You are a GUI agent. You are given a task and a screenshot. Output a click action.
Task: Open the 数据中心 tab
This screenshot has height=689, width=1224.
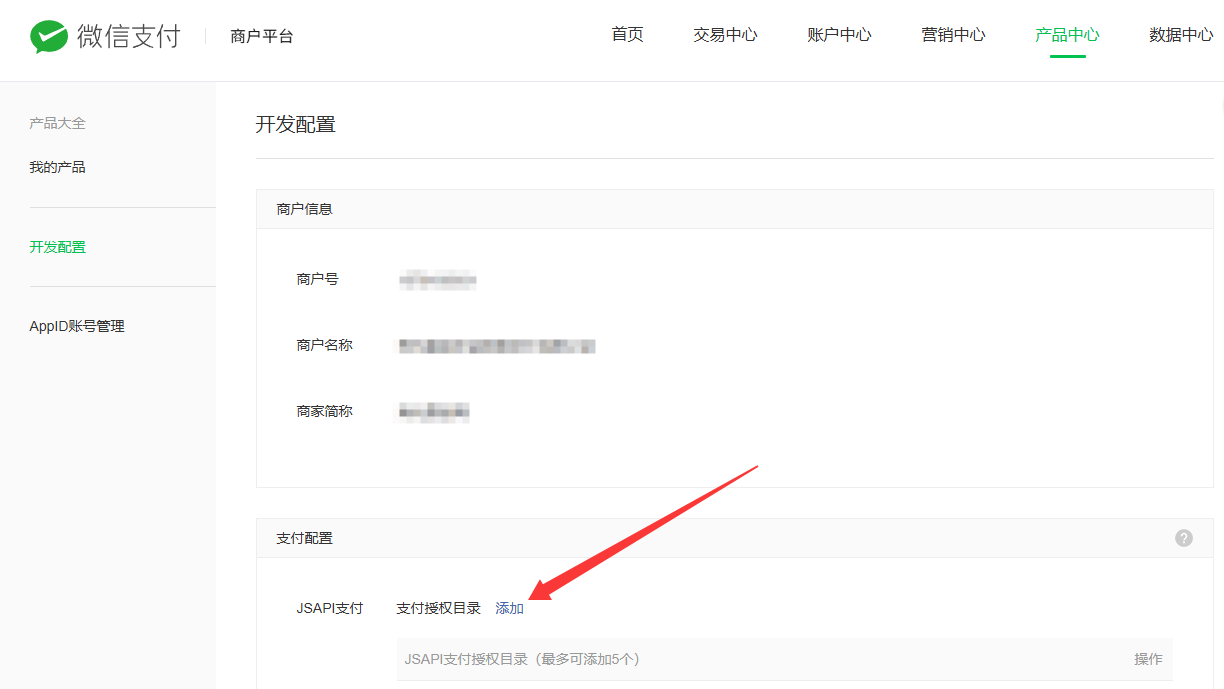point(1181,35)
